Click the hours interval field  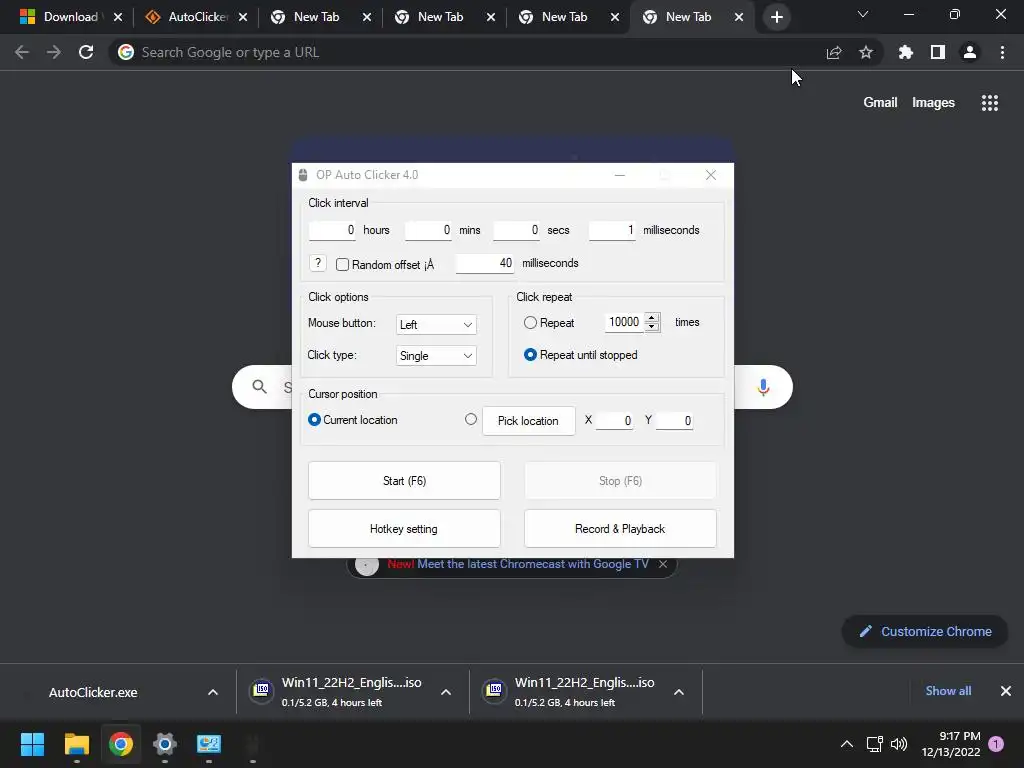[x=332, y=230]
